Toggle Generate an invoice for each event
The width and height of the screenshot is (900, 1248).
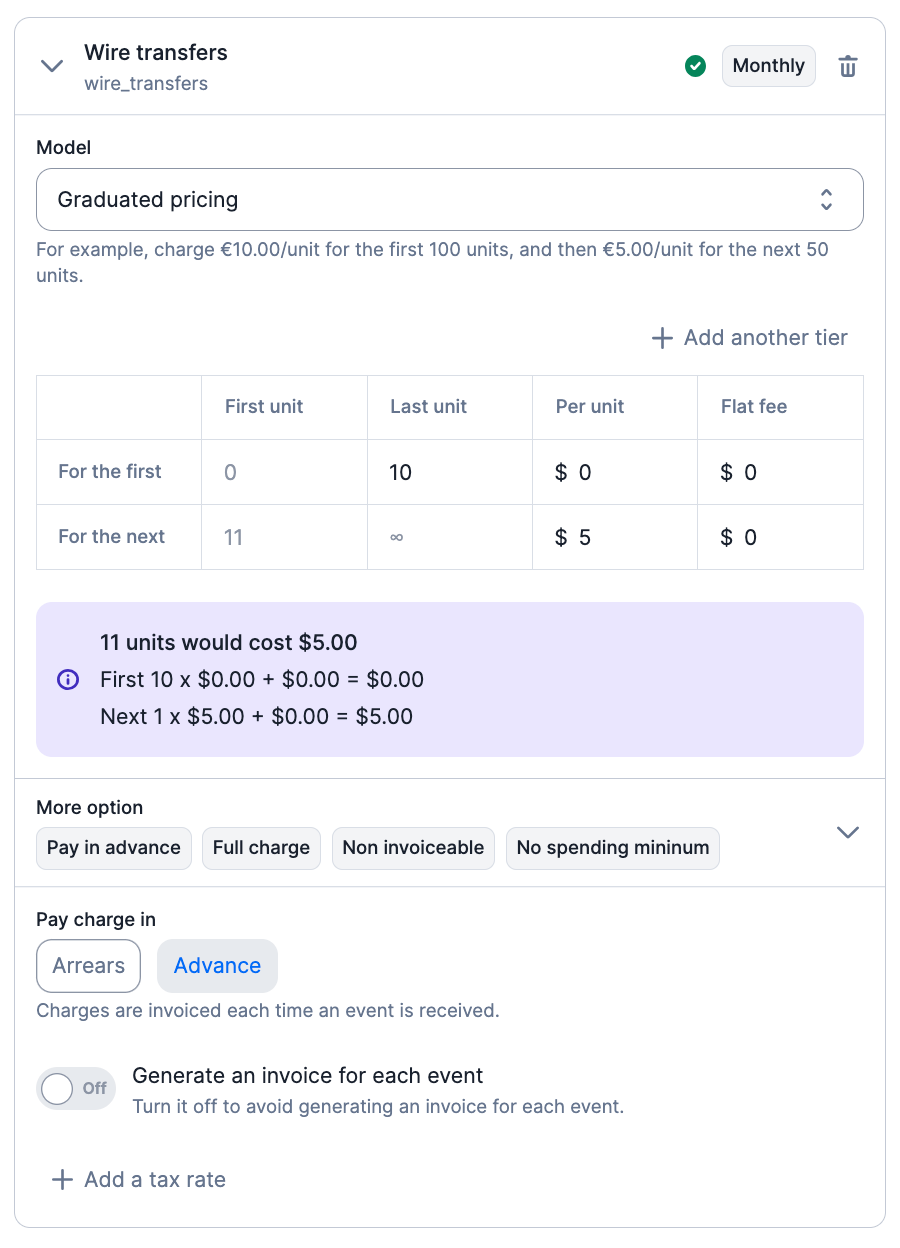click(x=75, y=1088)
